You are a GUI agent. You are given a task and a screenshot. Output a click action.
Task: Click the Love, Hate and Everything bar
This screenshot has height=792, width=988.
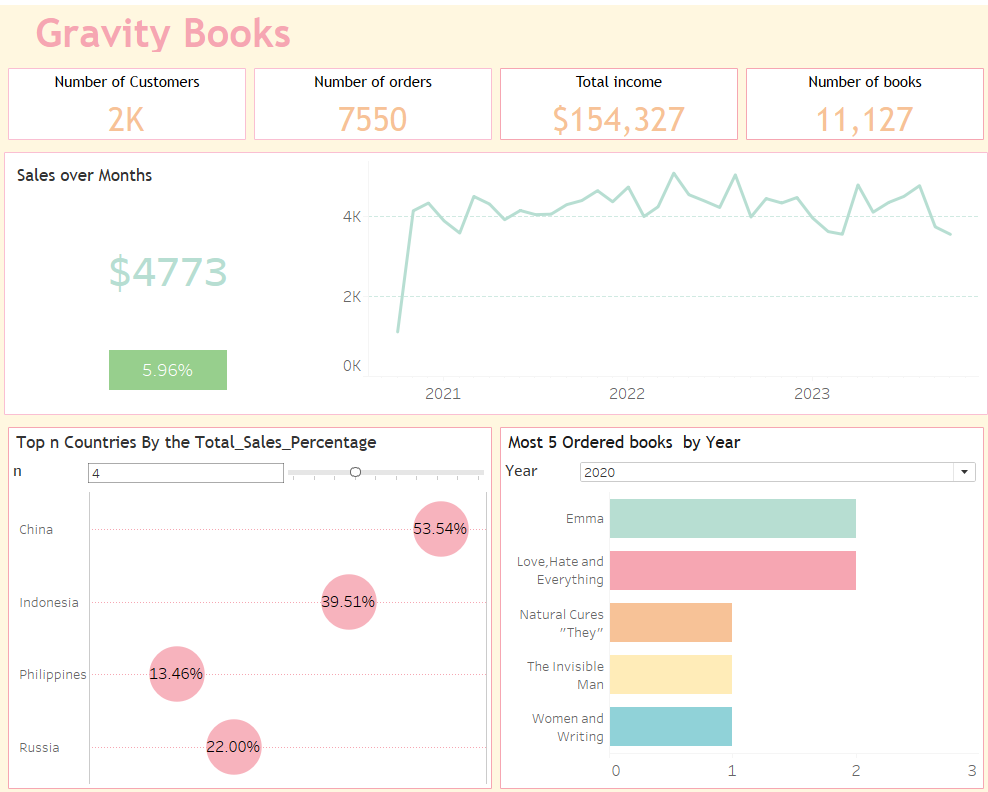point(732,570)
